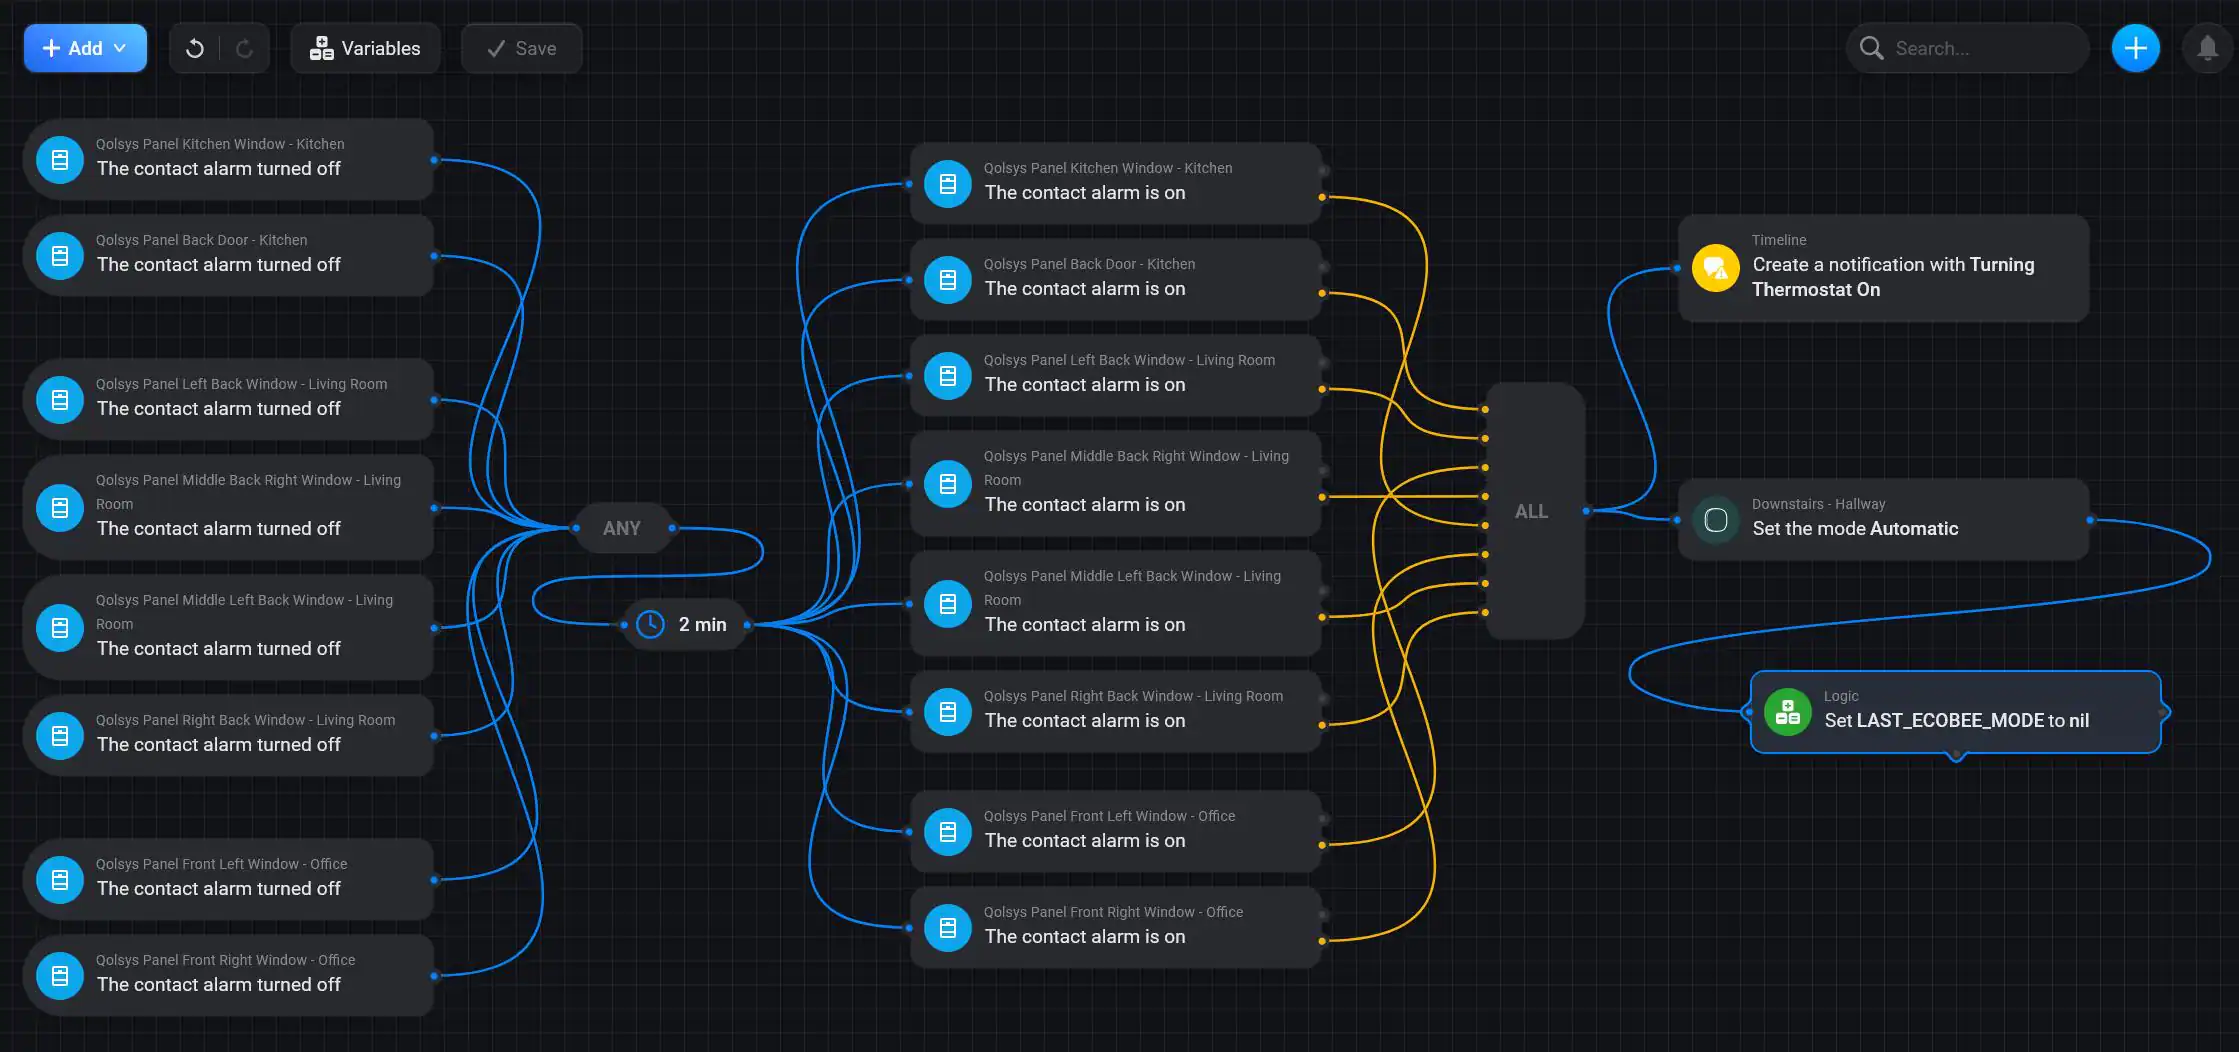
Task: Select the ALL logic node
Action: (1531, 511)
